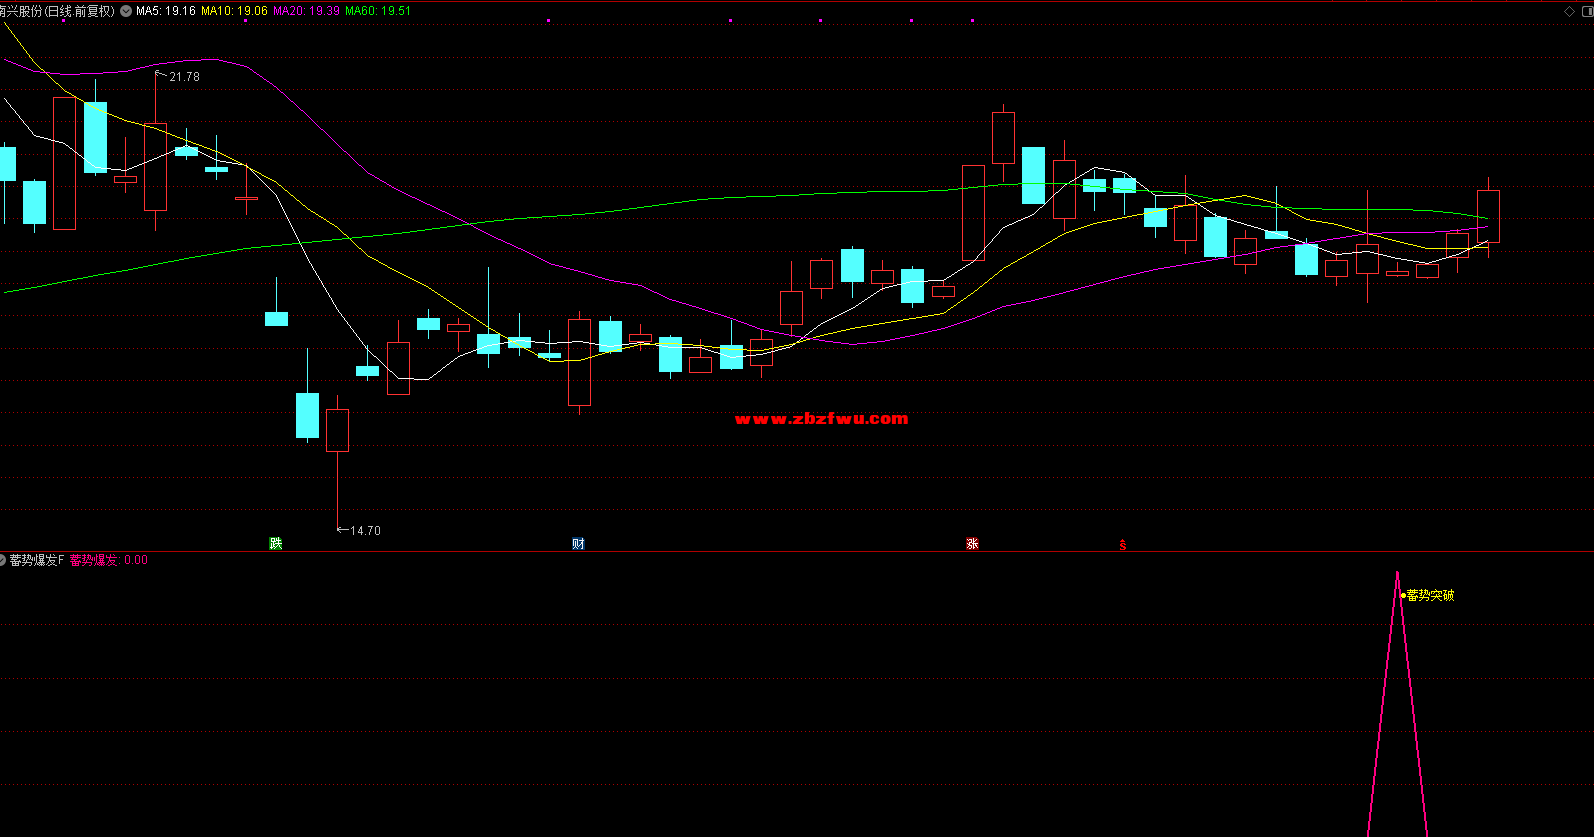Open the dropdown arrow beside the stock title

point(125,11)
